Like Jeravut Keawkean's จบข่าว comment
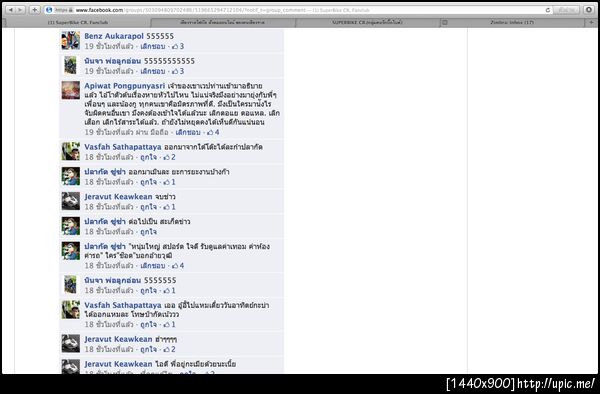The height and width of the screenshot is (394, 600). coord(148,207)
